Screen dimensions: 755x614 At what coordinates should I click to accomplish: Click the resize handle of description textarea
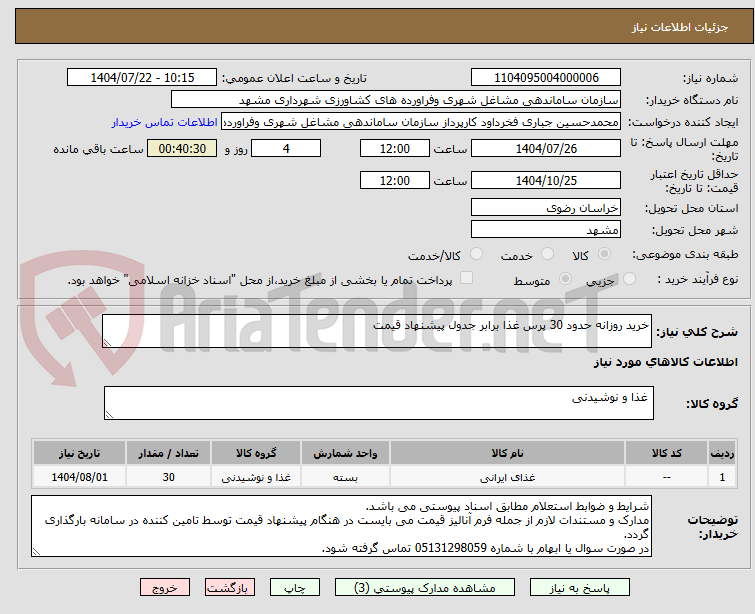(107, 343)
